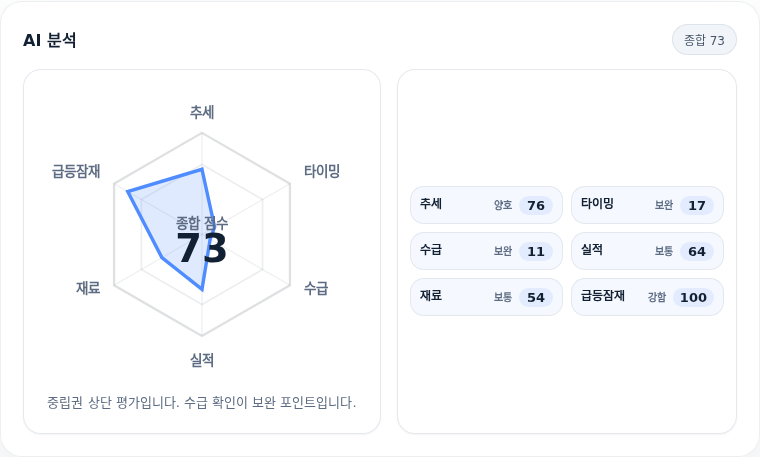The height and width of the screenshot is (457, 760).
Task: Click the 11 score pill for 수급
Action: 536,252
